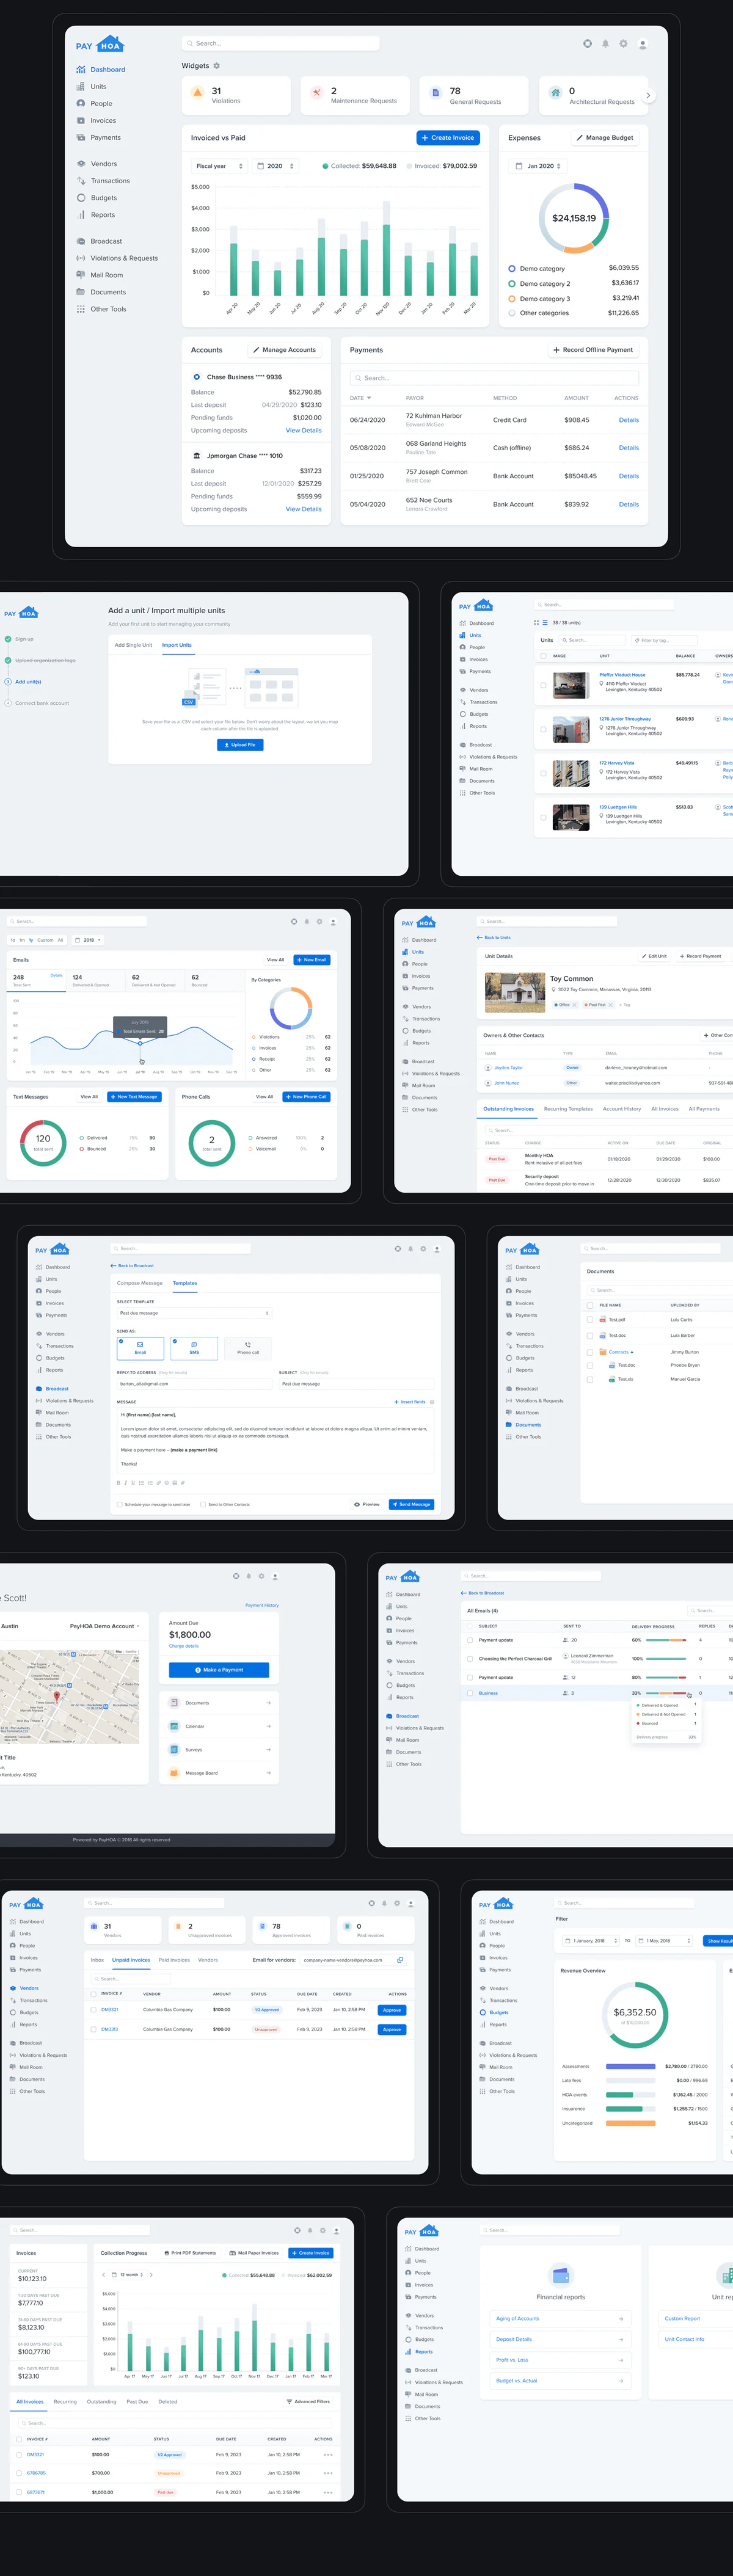
Task: Click the gear icon next to Widgets
Action: point(217,66)
